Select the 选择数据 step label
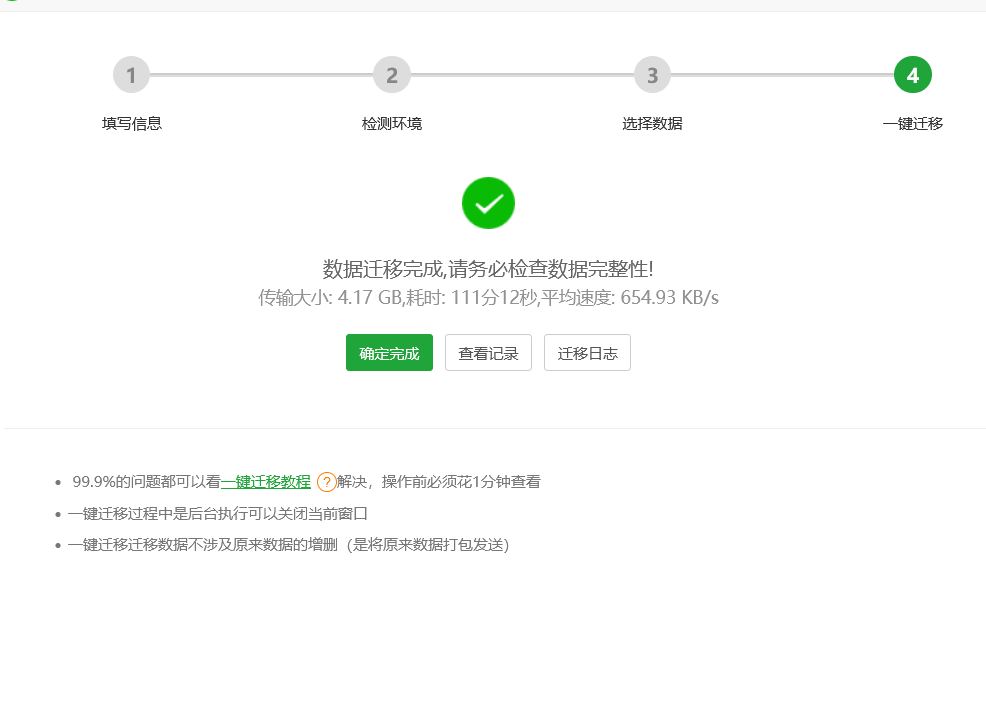 pos(652,123)
